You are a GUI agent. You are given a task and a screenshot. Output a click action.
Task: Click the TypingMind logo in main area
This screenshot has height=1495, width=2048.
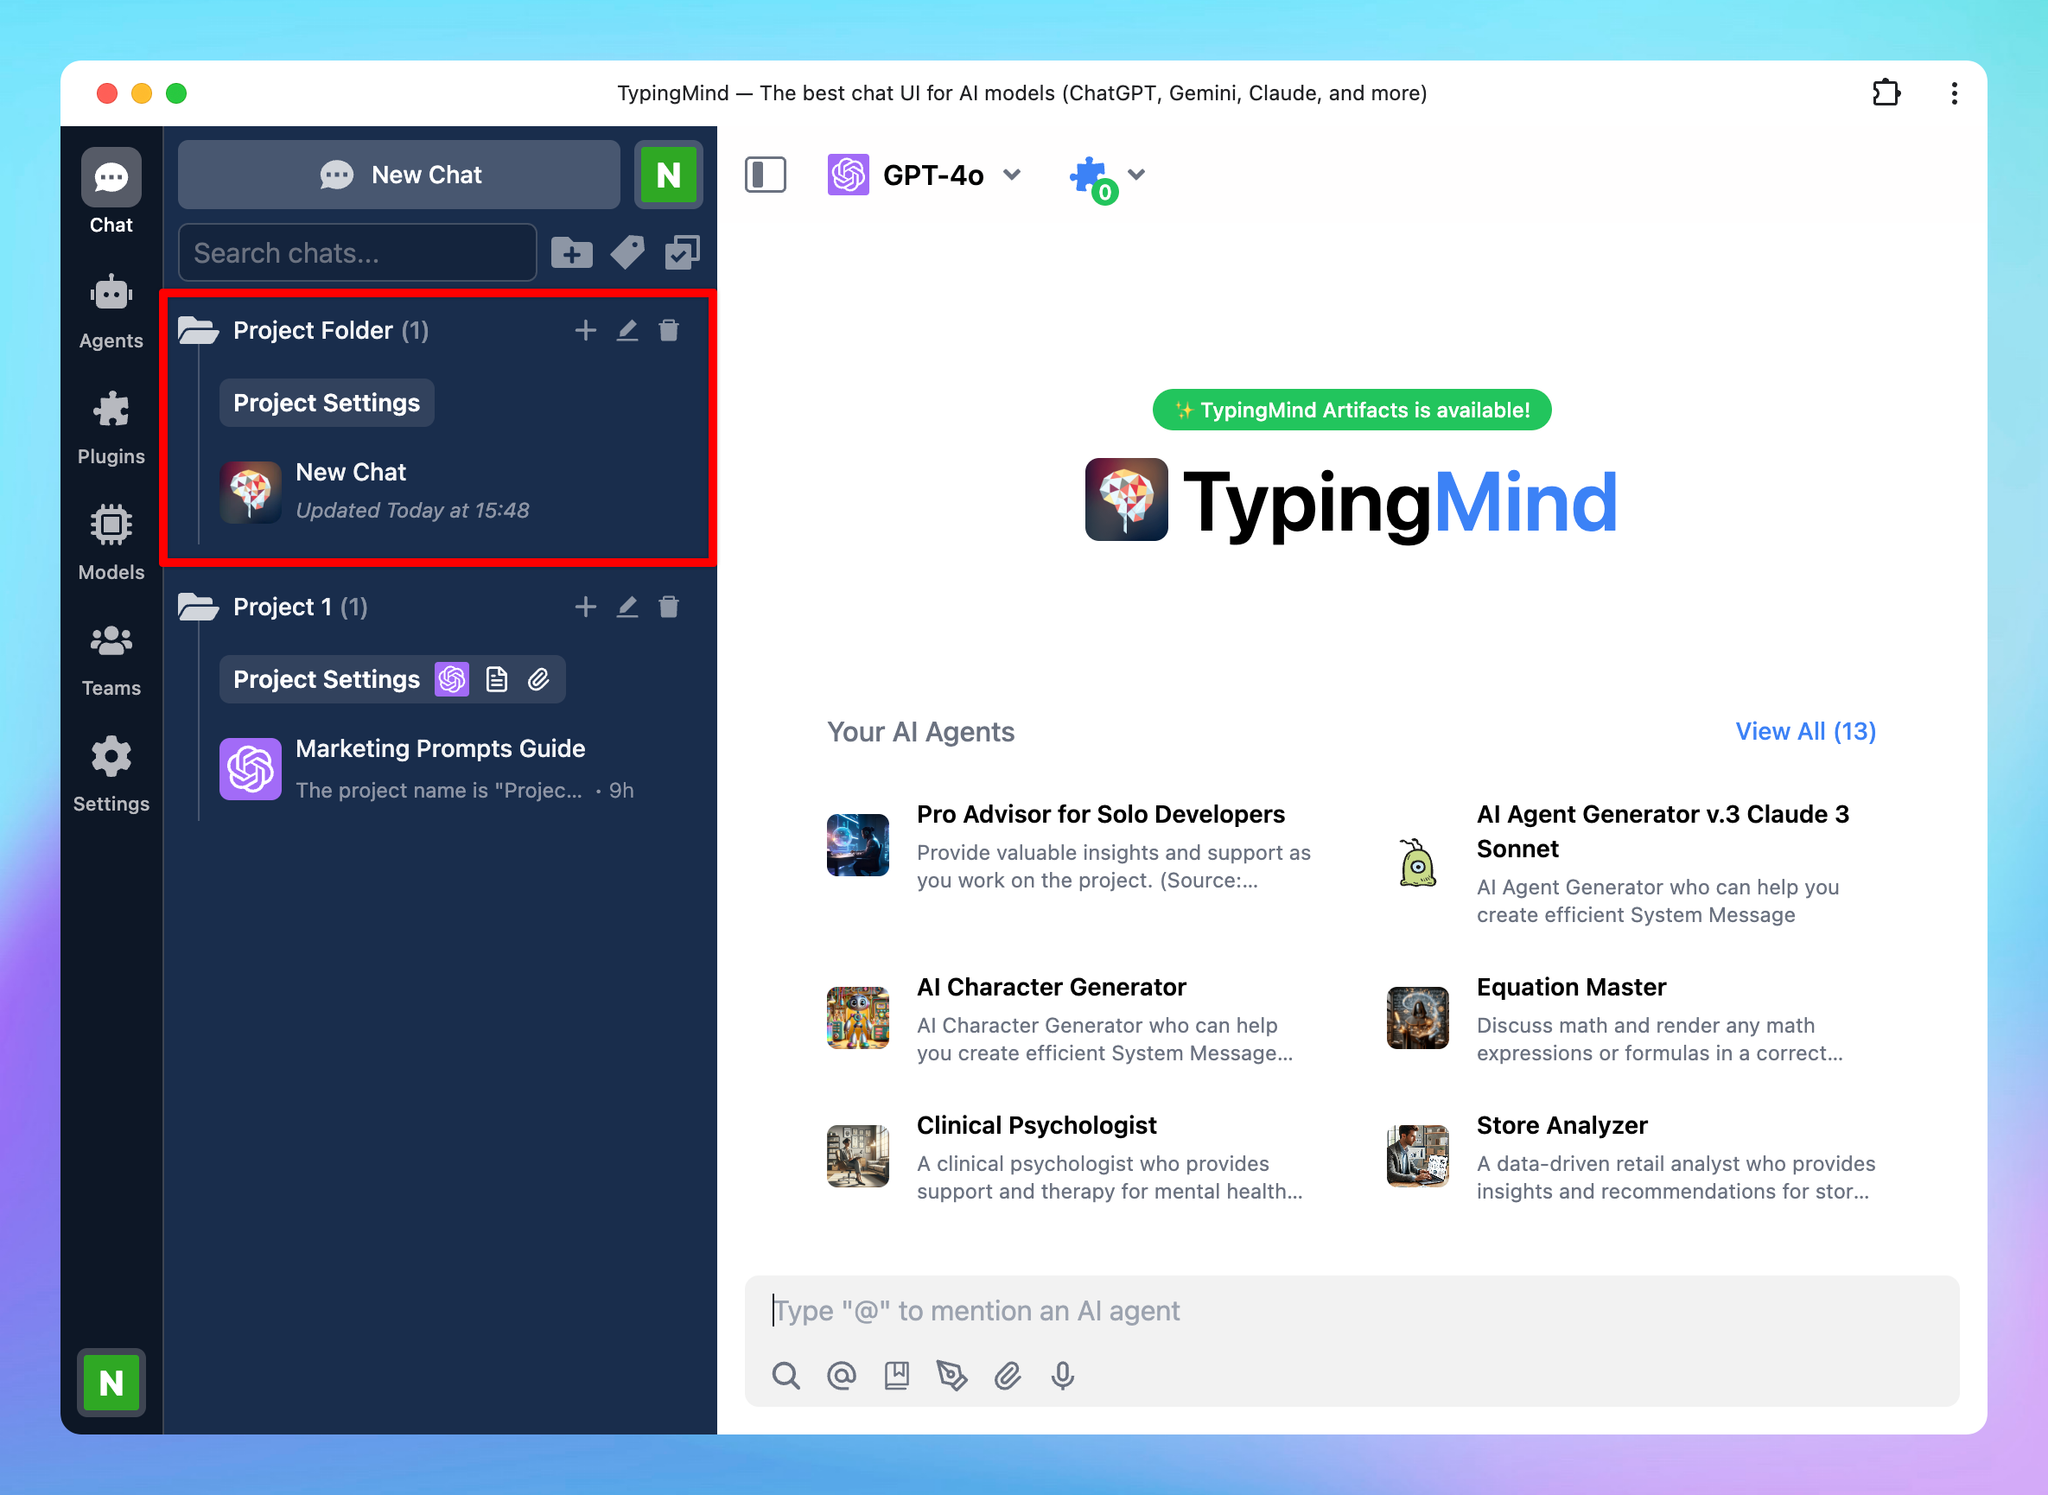[x=1352, y=501]
